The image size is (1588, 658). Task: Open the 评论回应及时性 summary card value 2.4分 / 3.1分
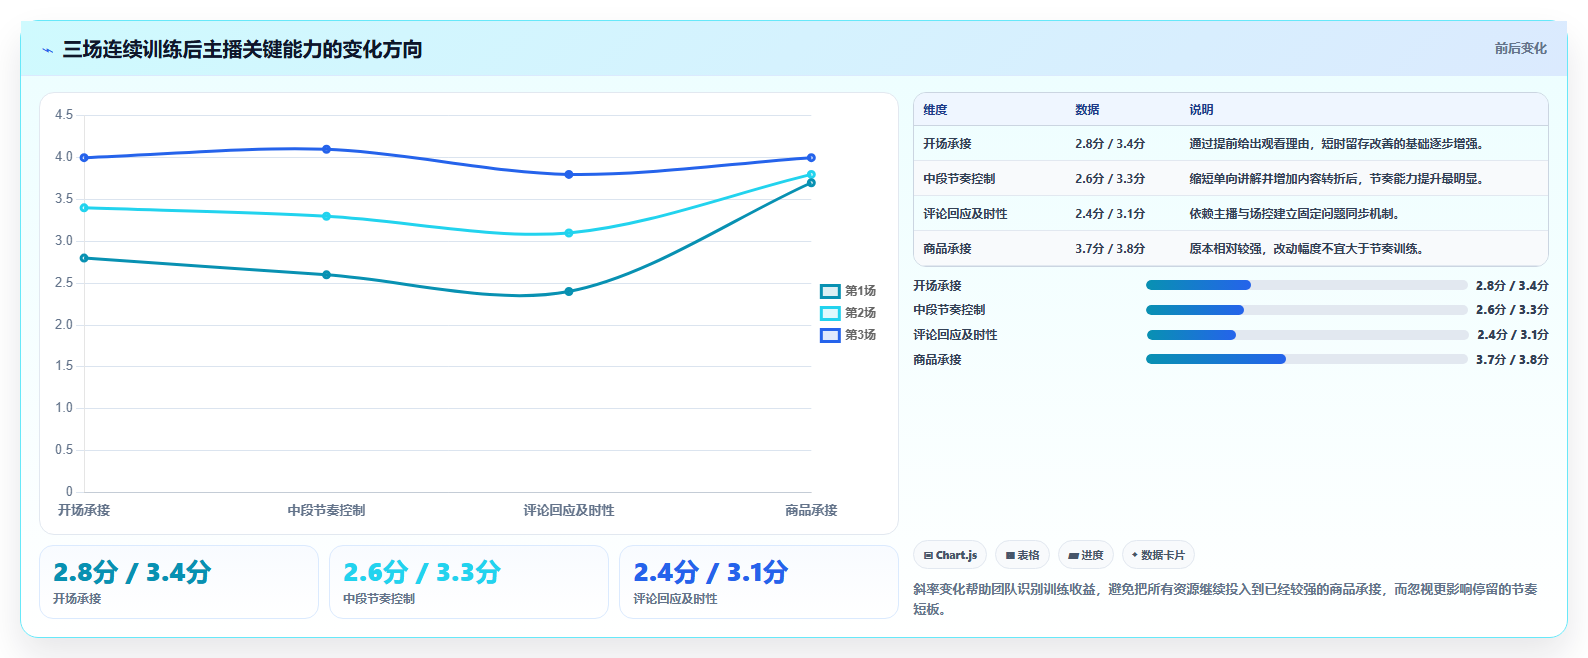pos(711,572)
